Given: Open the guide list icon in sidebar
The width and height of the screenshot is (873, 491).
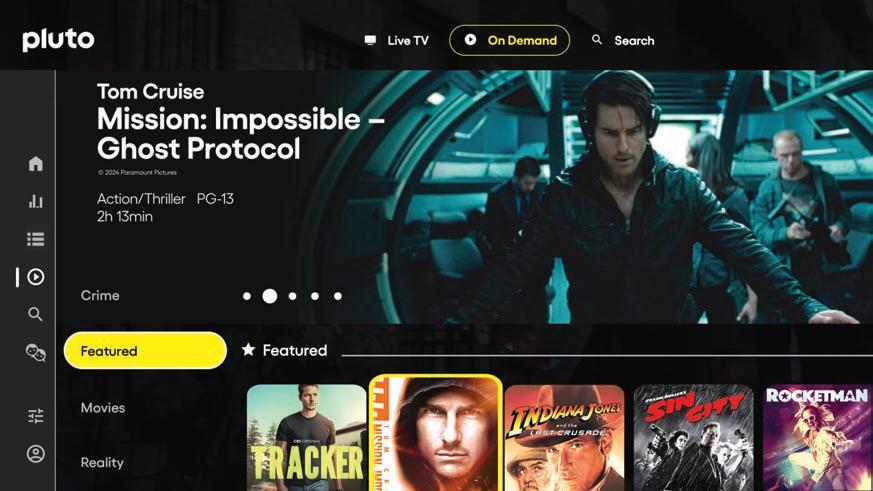Looking at the screenshot, I should pyautogui.click(x=36, y=239).
